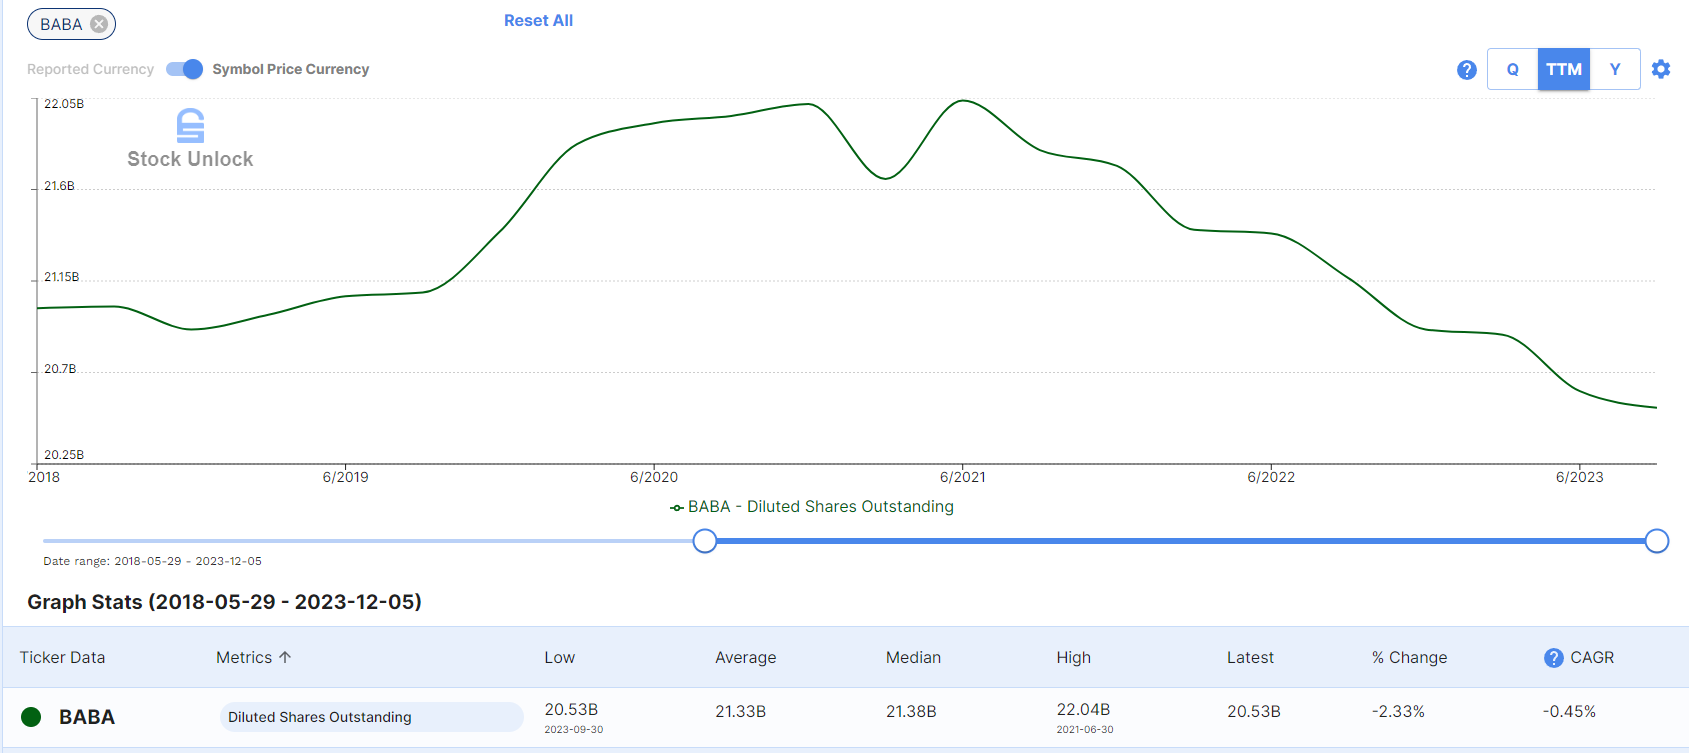The height and width of the screenshot is (753, 1689).
Task: Click the BABA ticker chip label
Action: click(x=61, y=24)
